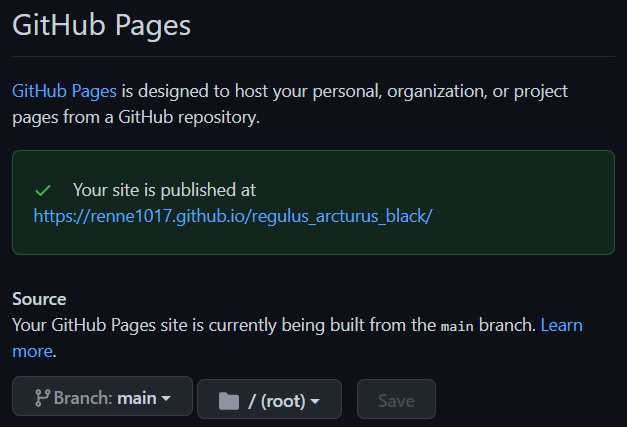Click the green published checkmark icon
Image resolution: width=627 pixels, height=427 pixels.
(x=43, y=190)
